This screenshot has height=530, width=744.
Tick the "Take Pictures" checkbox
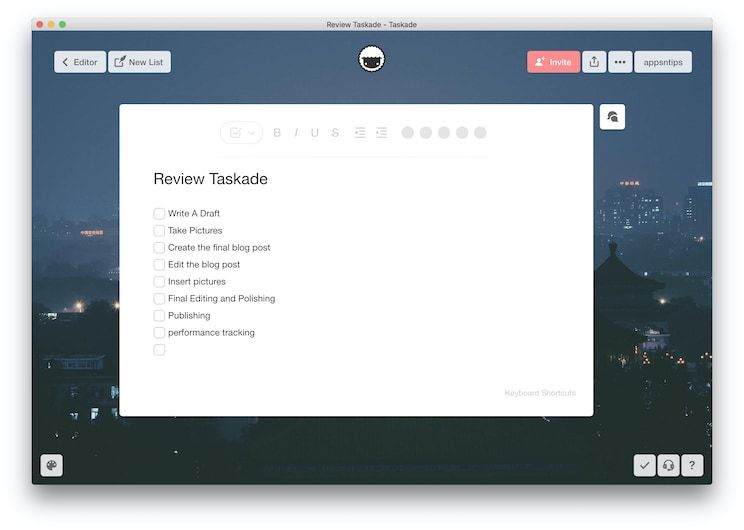[x=159, y=230]
